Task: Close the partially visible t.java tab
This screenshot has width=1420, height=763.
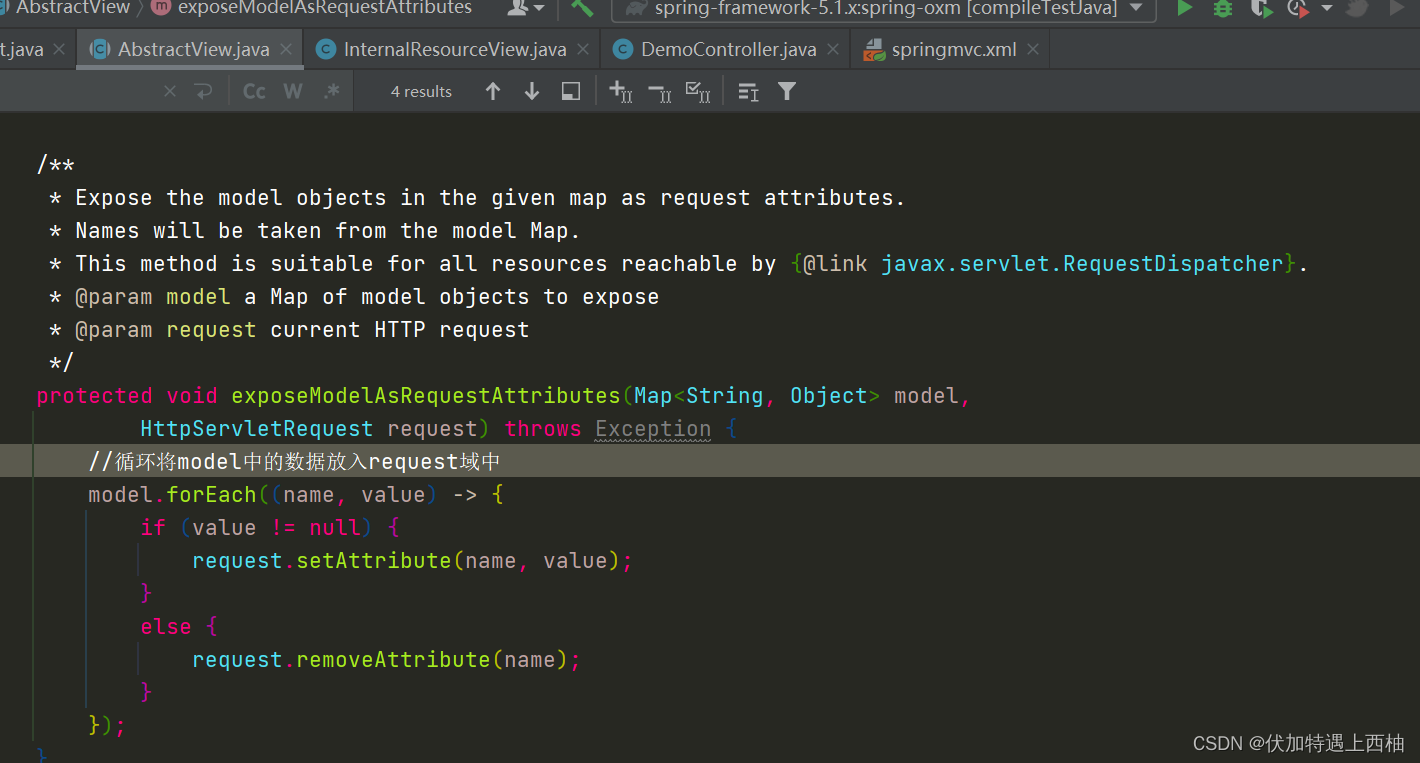Action: [59, 49]
